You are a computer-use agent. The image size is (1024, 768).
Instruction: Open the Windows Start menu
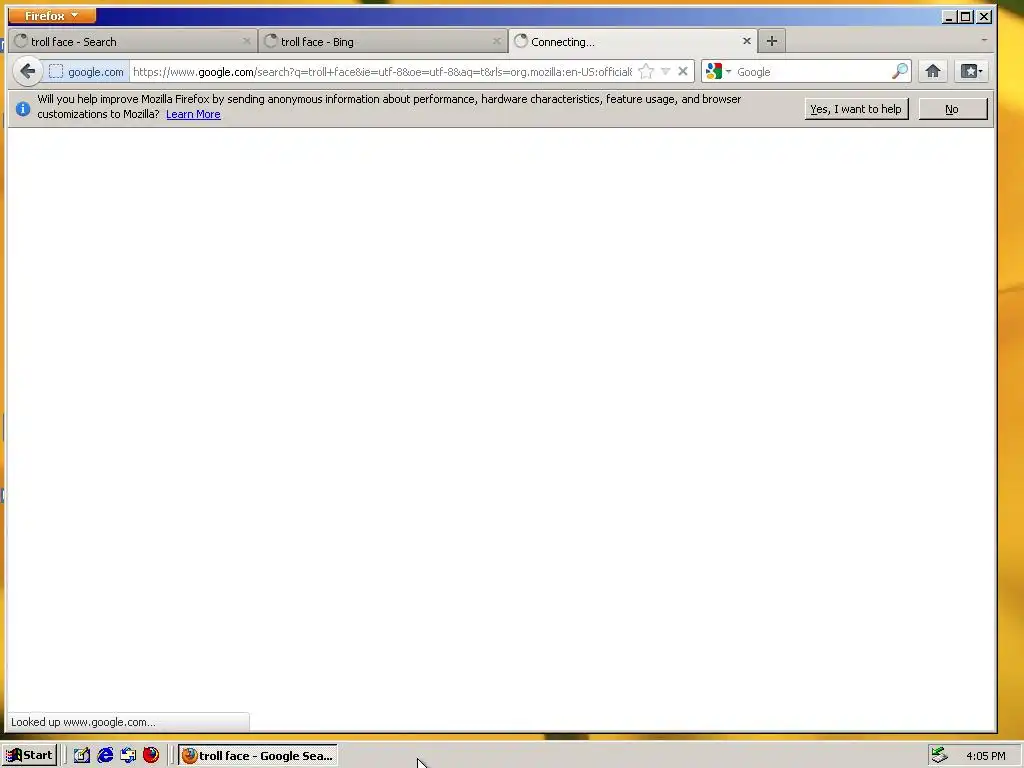pyautogui.click(x=29, y=756)
